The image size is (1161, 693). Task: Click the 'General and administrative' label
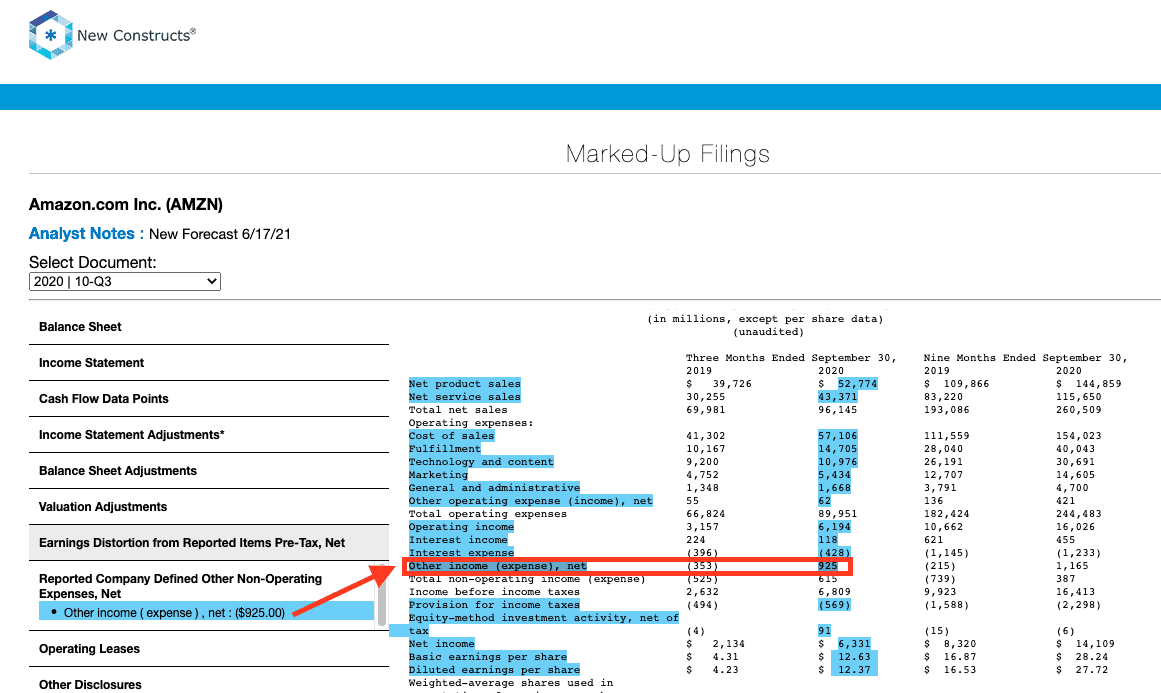(494, 488)
